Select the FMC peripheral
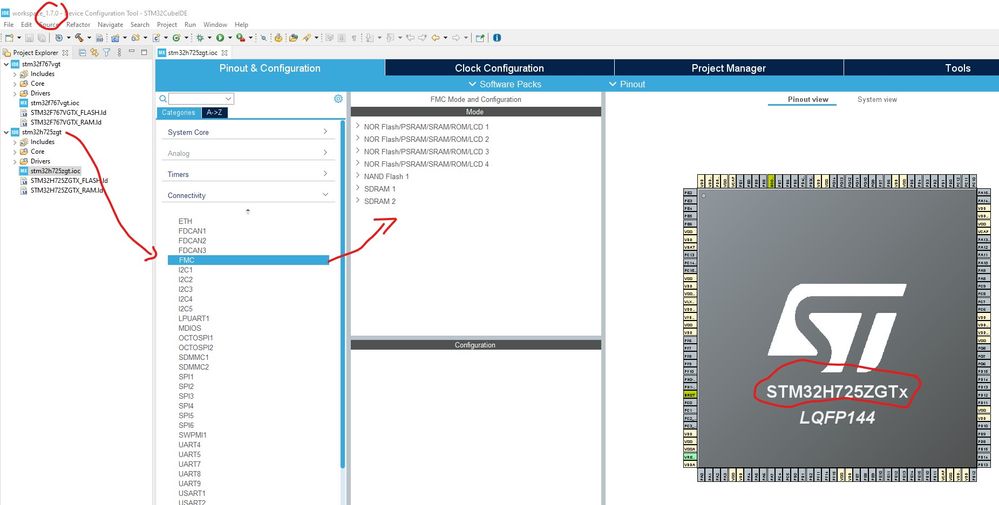 (x=248, y=260)
